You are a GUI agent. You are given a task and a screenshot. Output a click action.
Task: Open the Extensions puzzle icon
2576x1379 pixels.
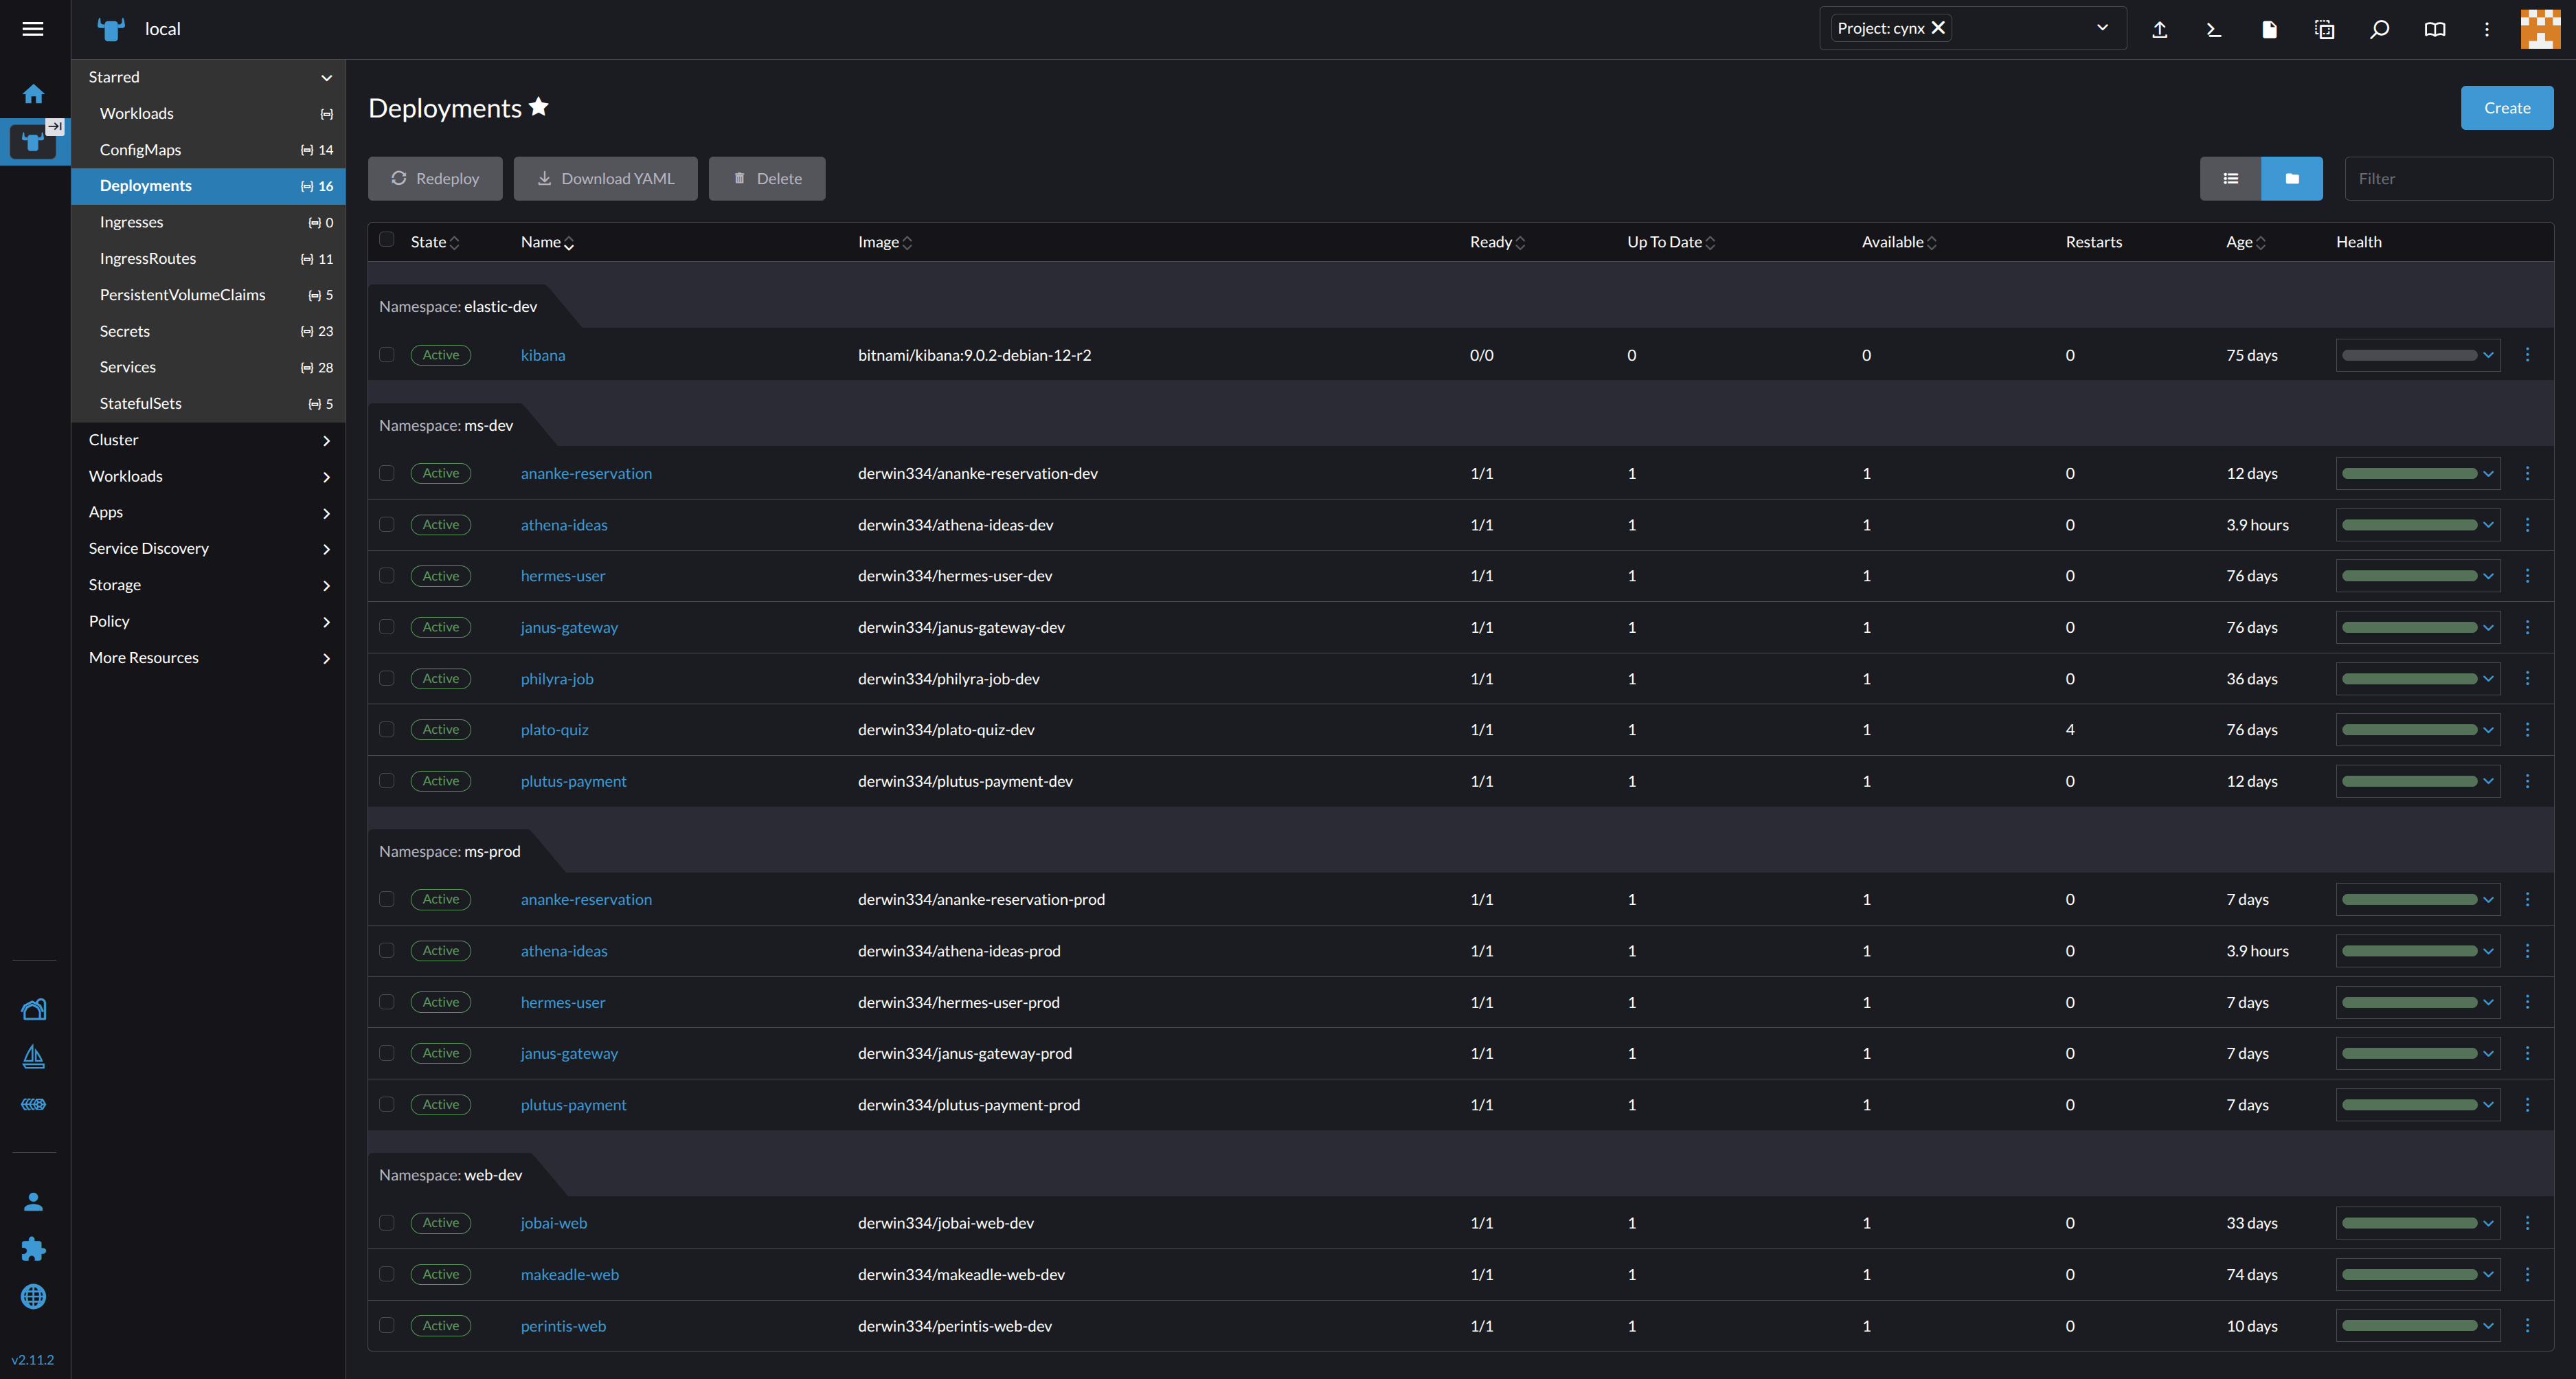click(x=33, y=1249)
